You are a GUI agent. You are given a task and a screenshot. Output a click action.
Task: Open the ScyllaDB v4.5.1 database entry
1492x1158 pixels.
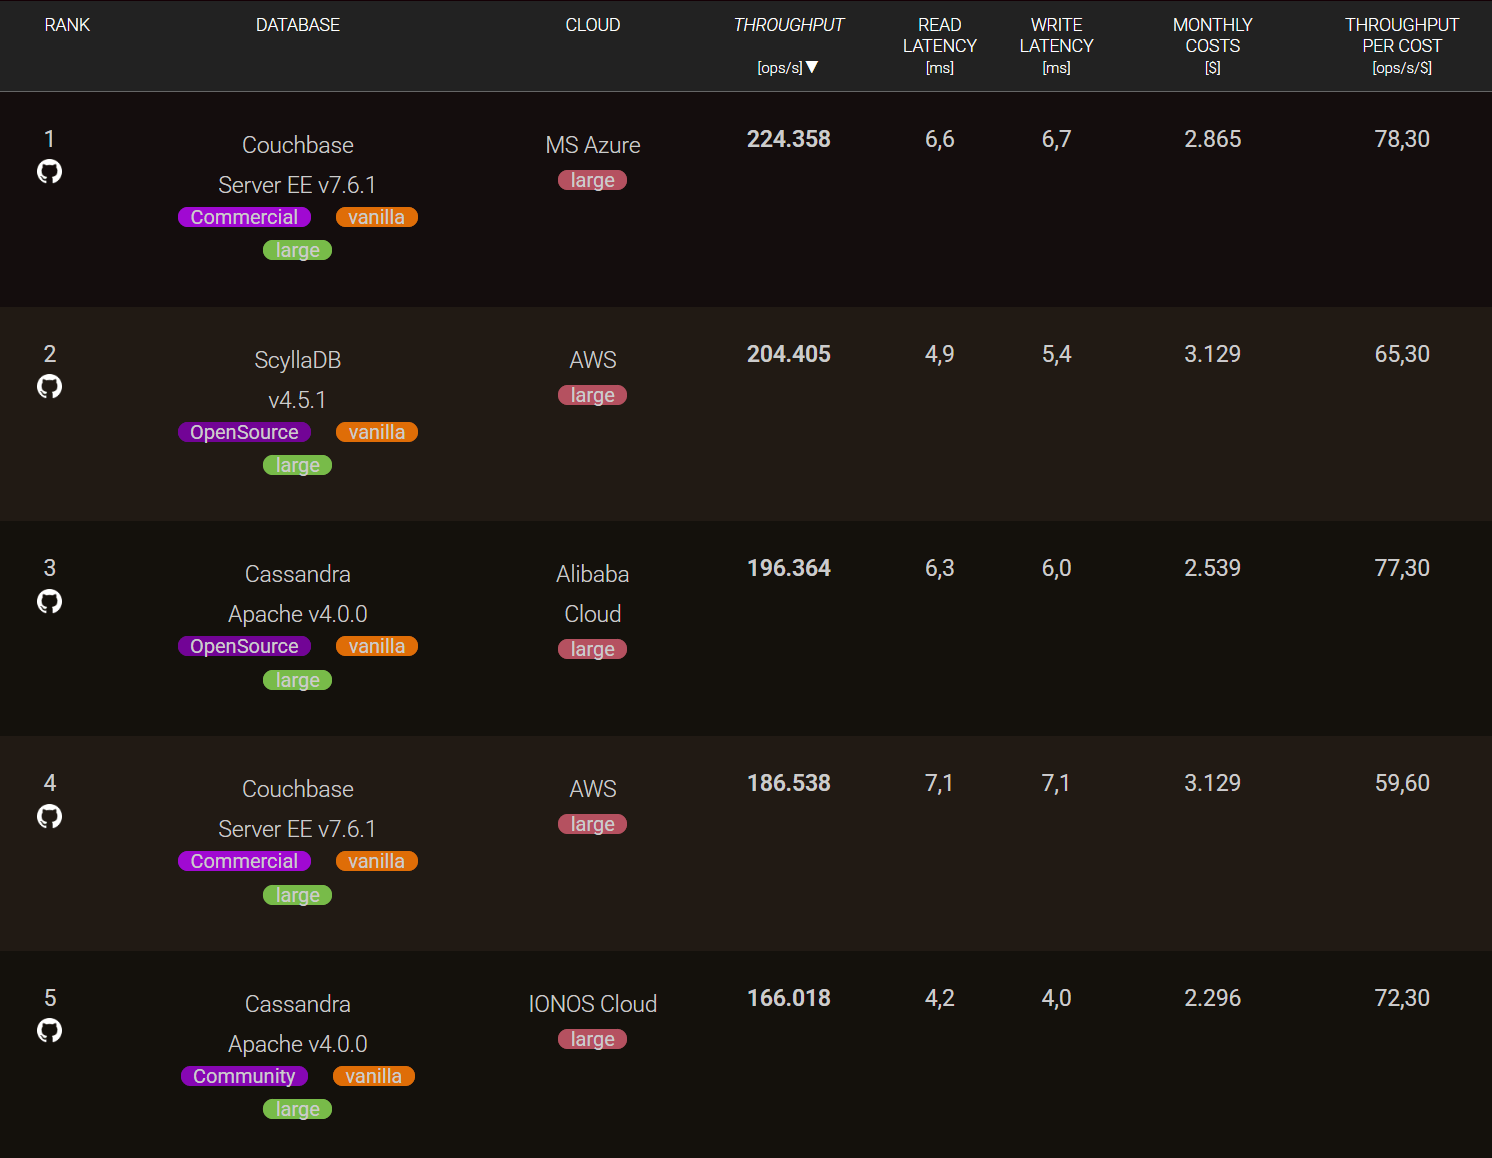tap(297, 379)
